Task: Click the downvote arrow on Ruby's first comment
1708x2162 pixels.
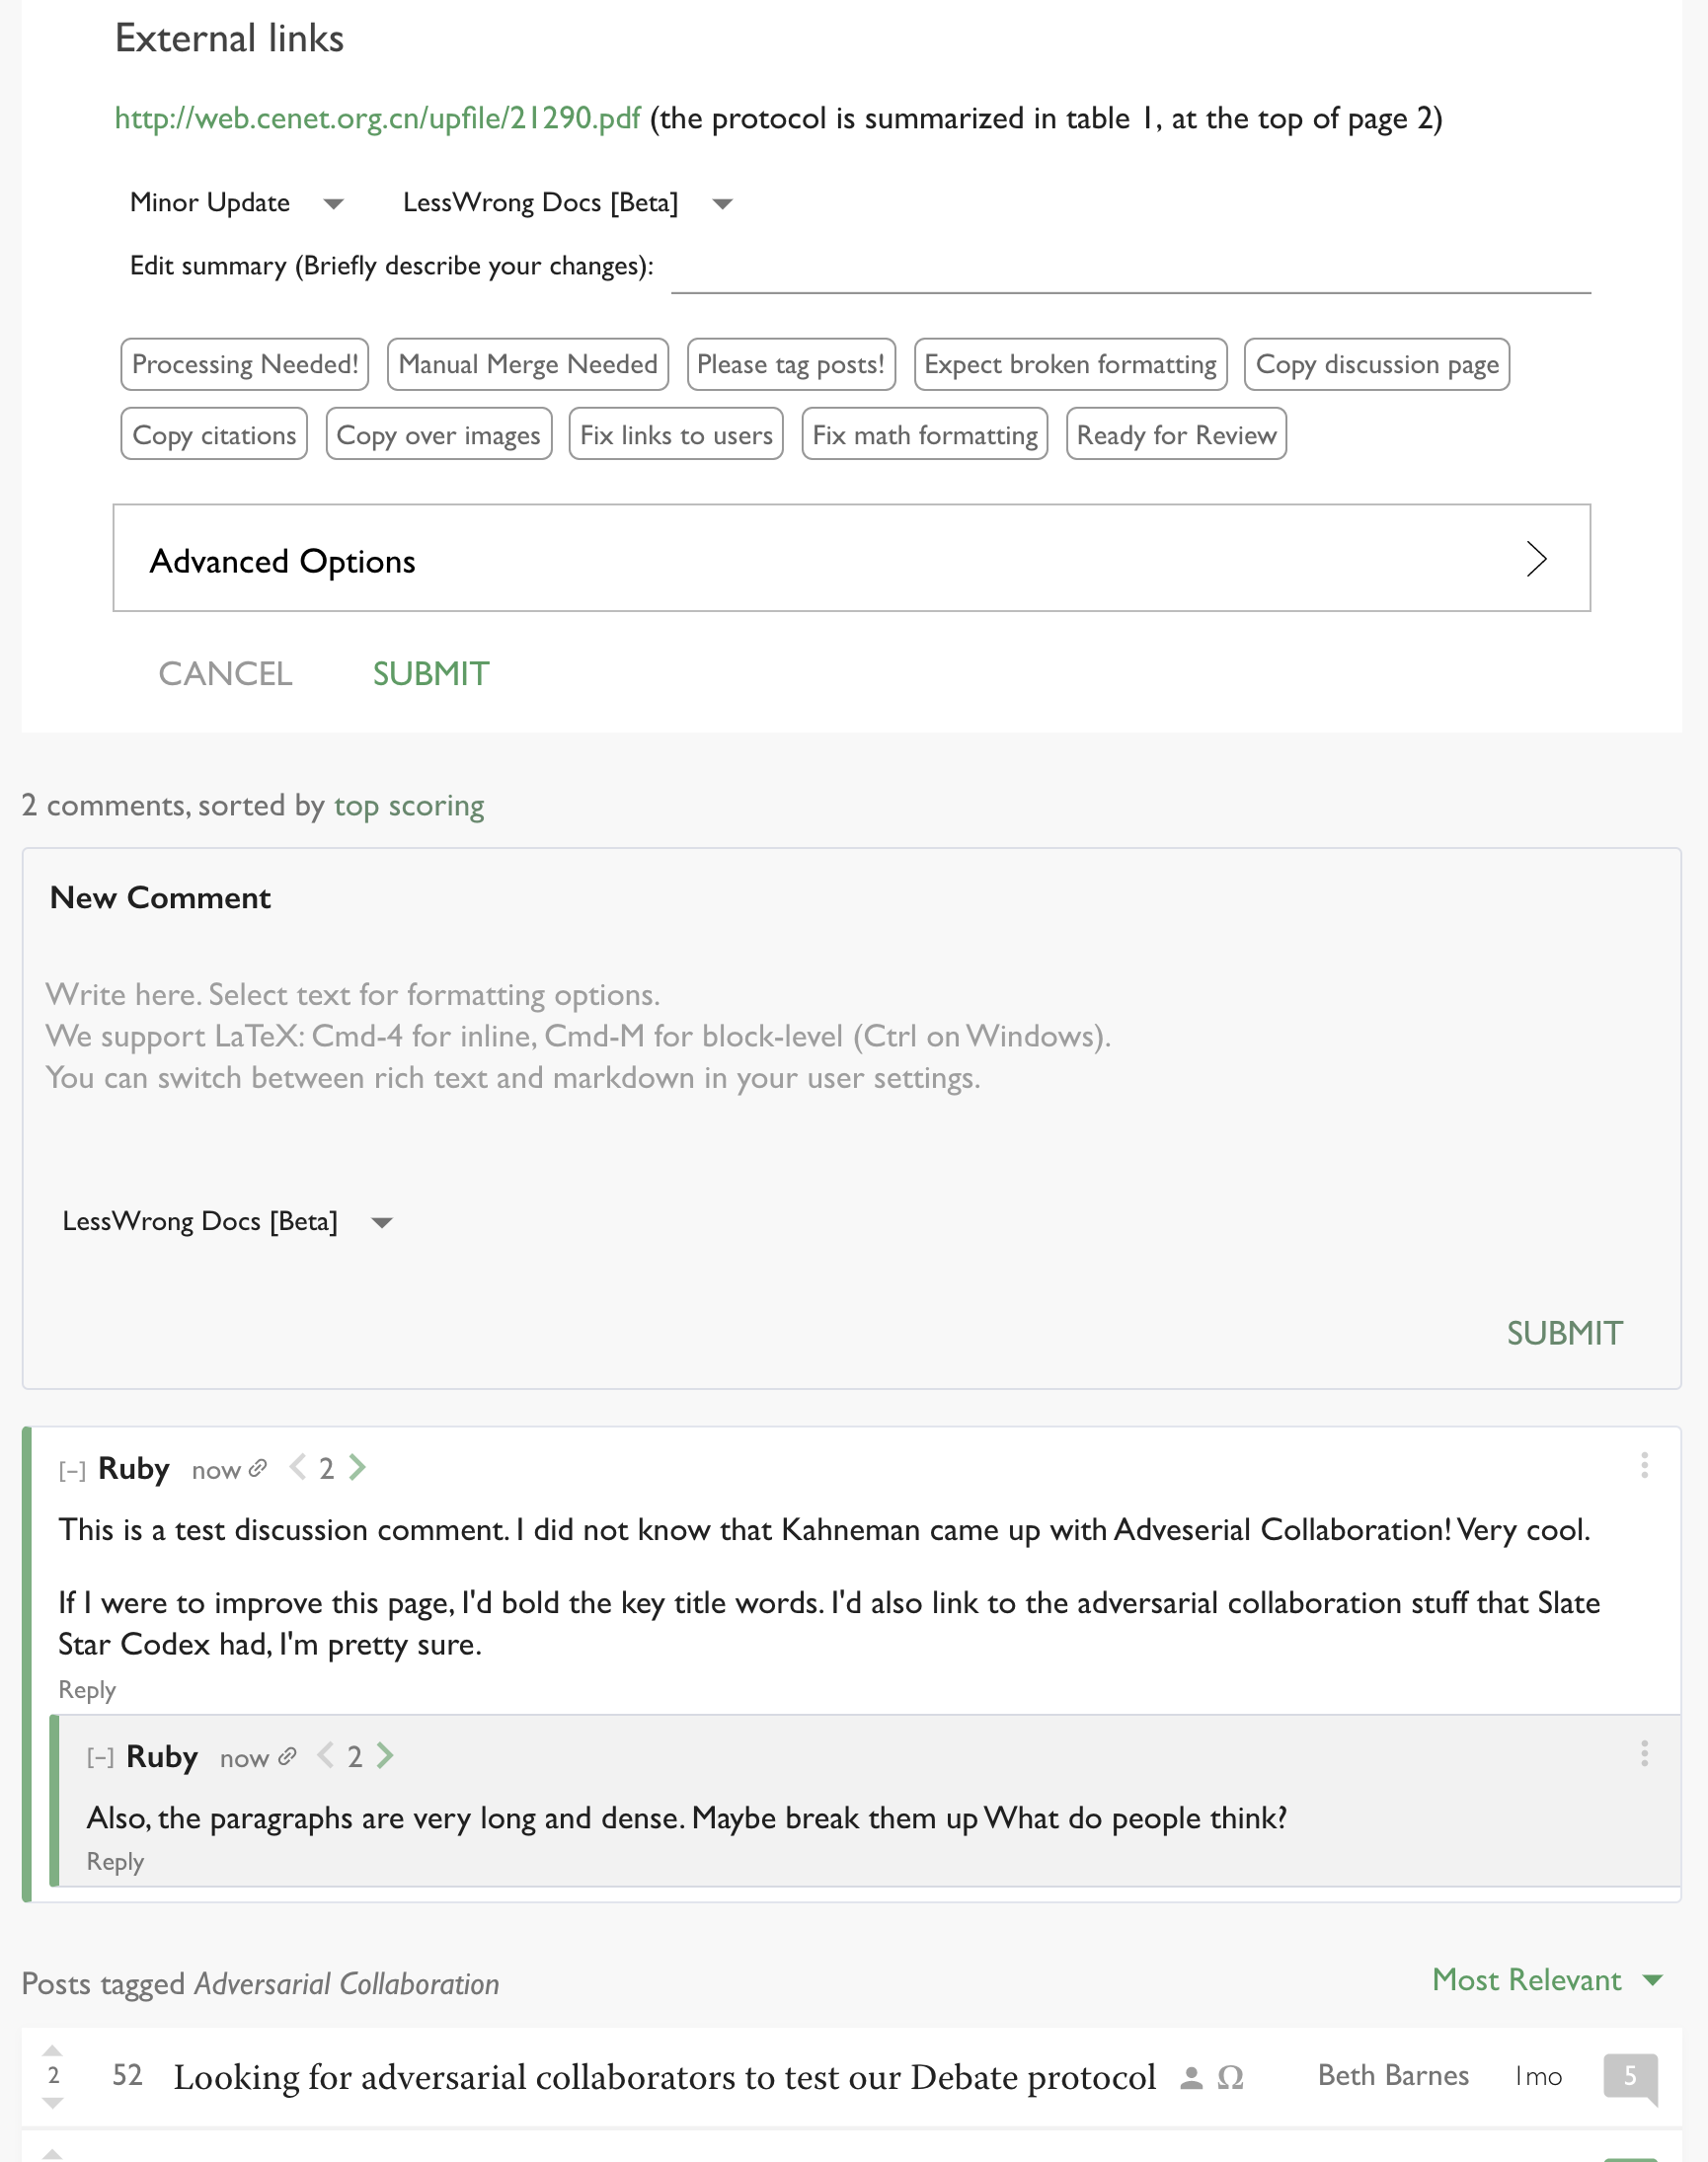Action: [x=297, y=1467]
